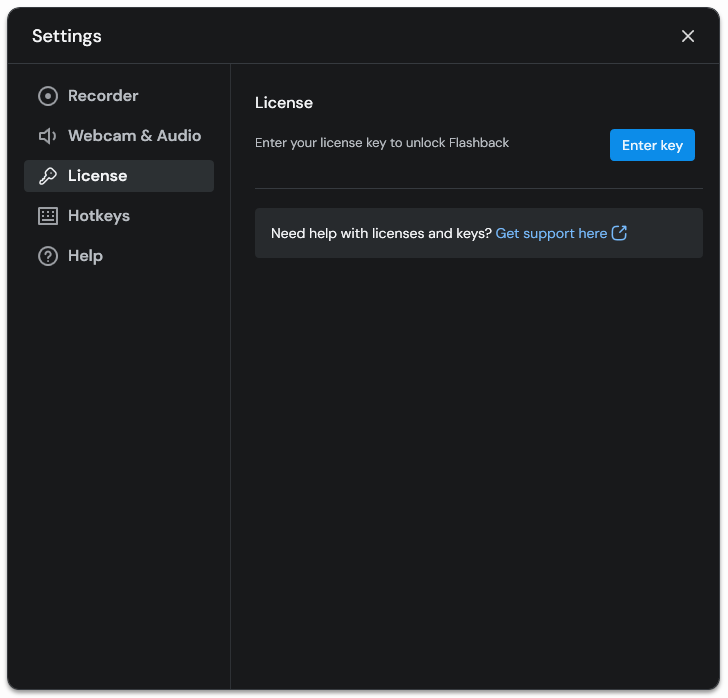Screen dimensions: 728x698
Task: Click the question mark Help icon
Action: point(48,256)
